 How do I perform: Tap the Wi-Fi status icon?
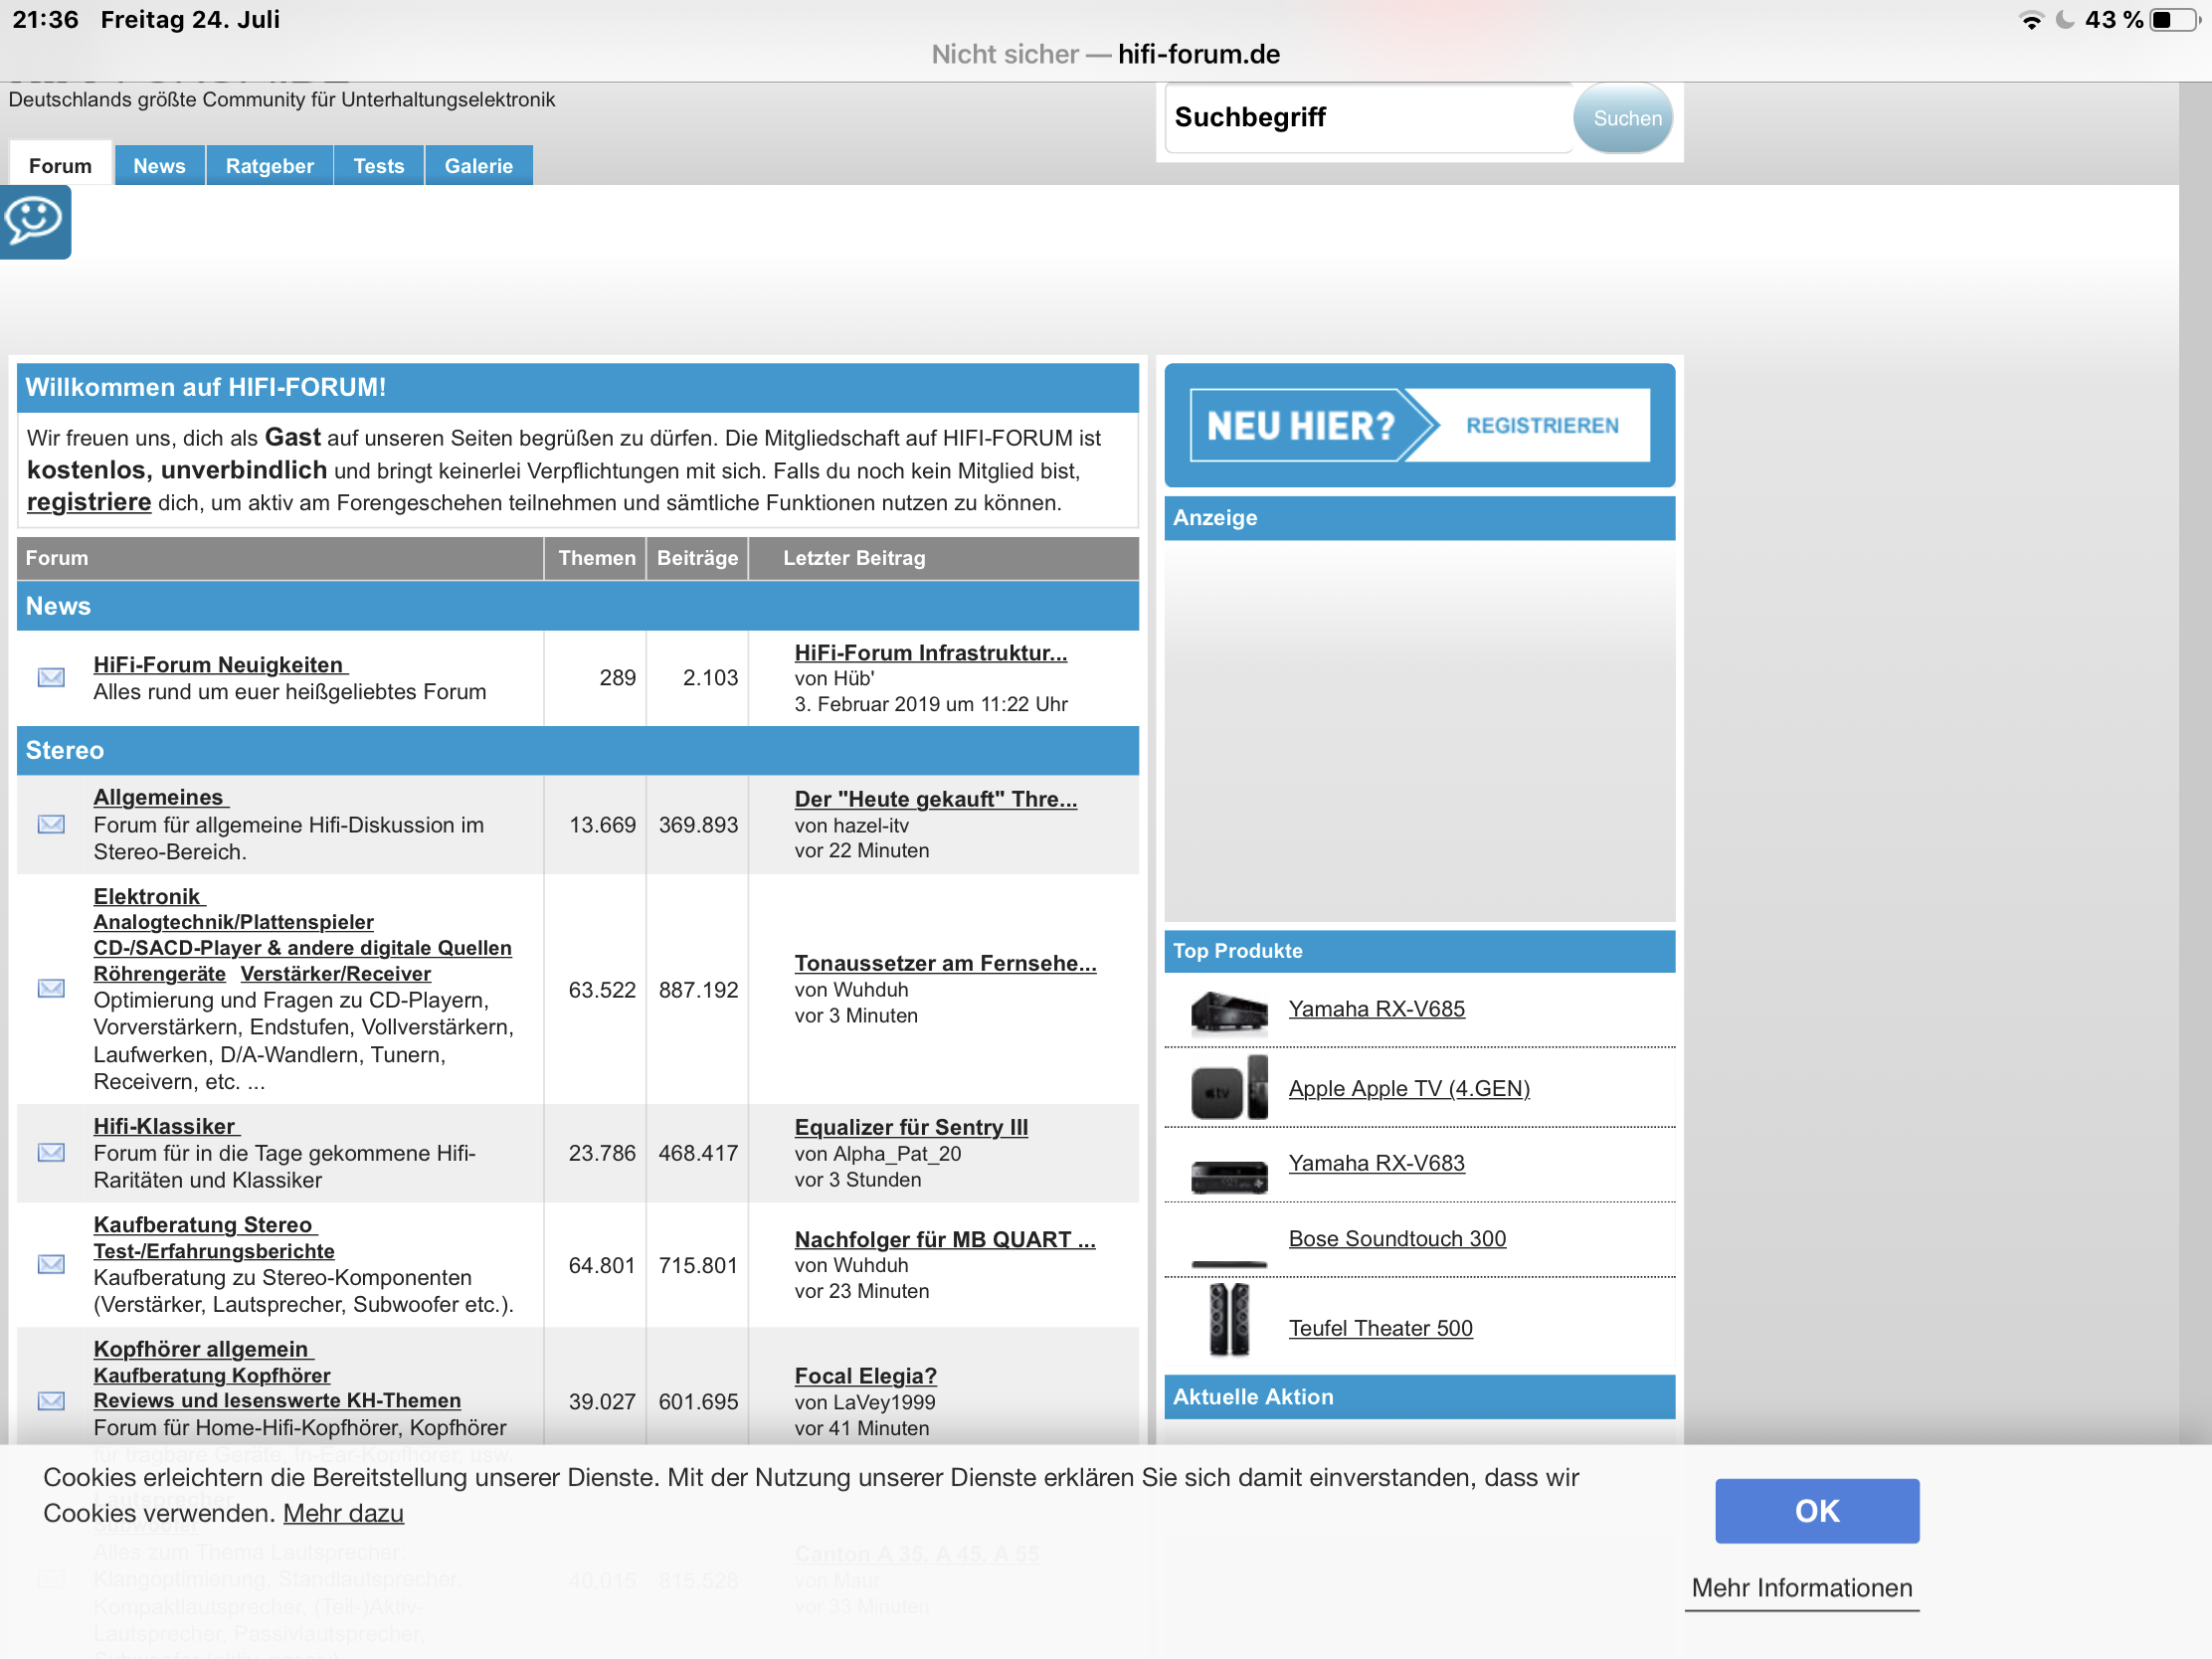click(x=2031, y=20)
